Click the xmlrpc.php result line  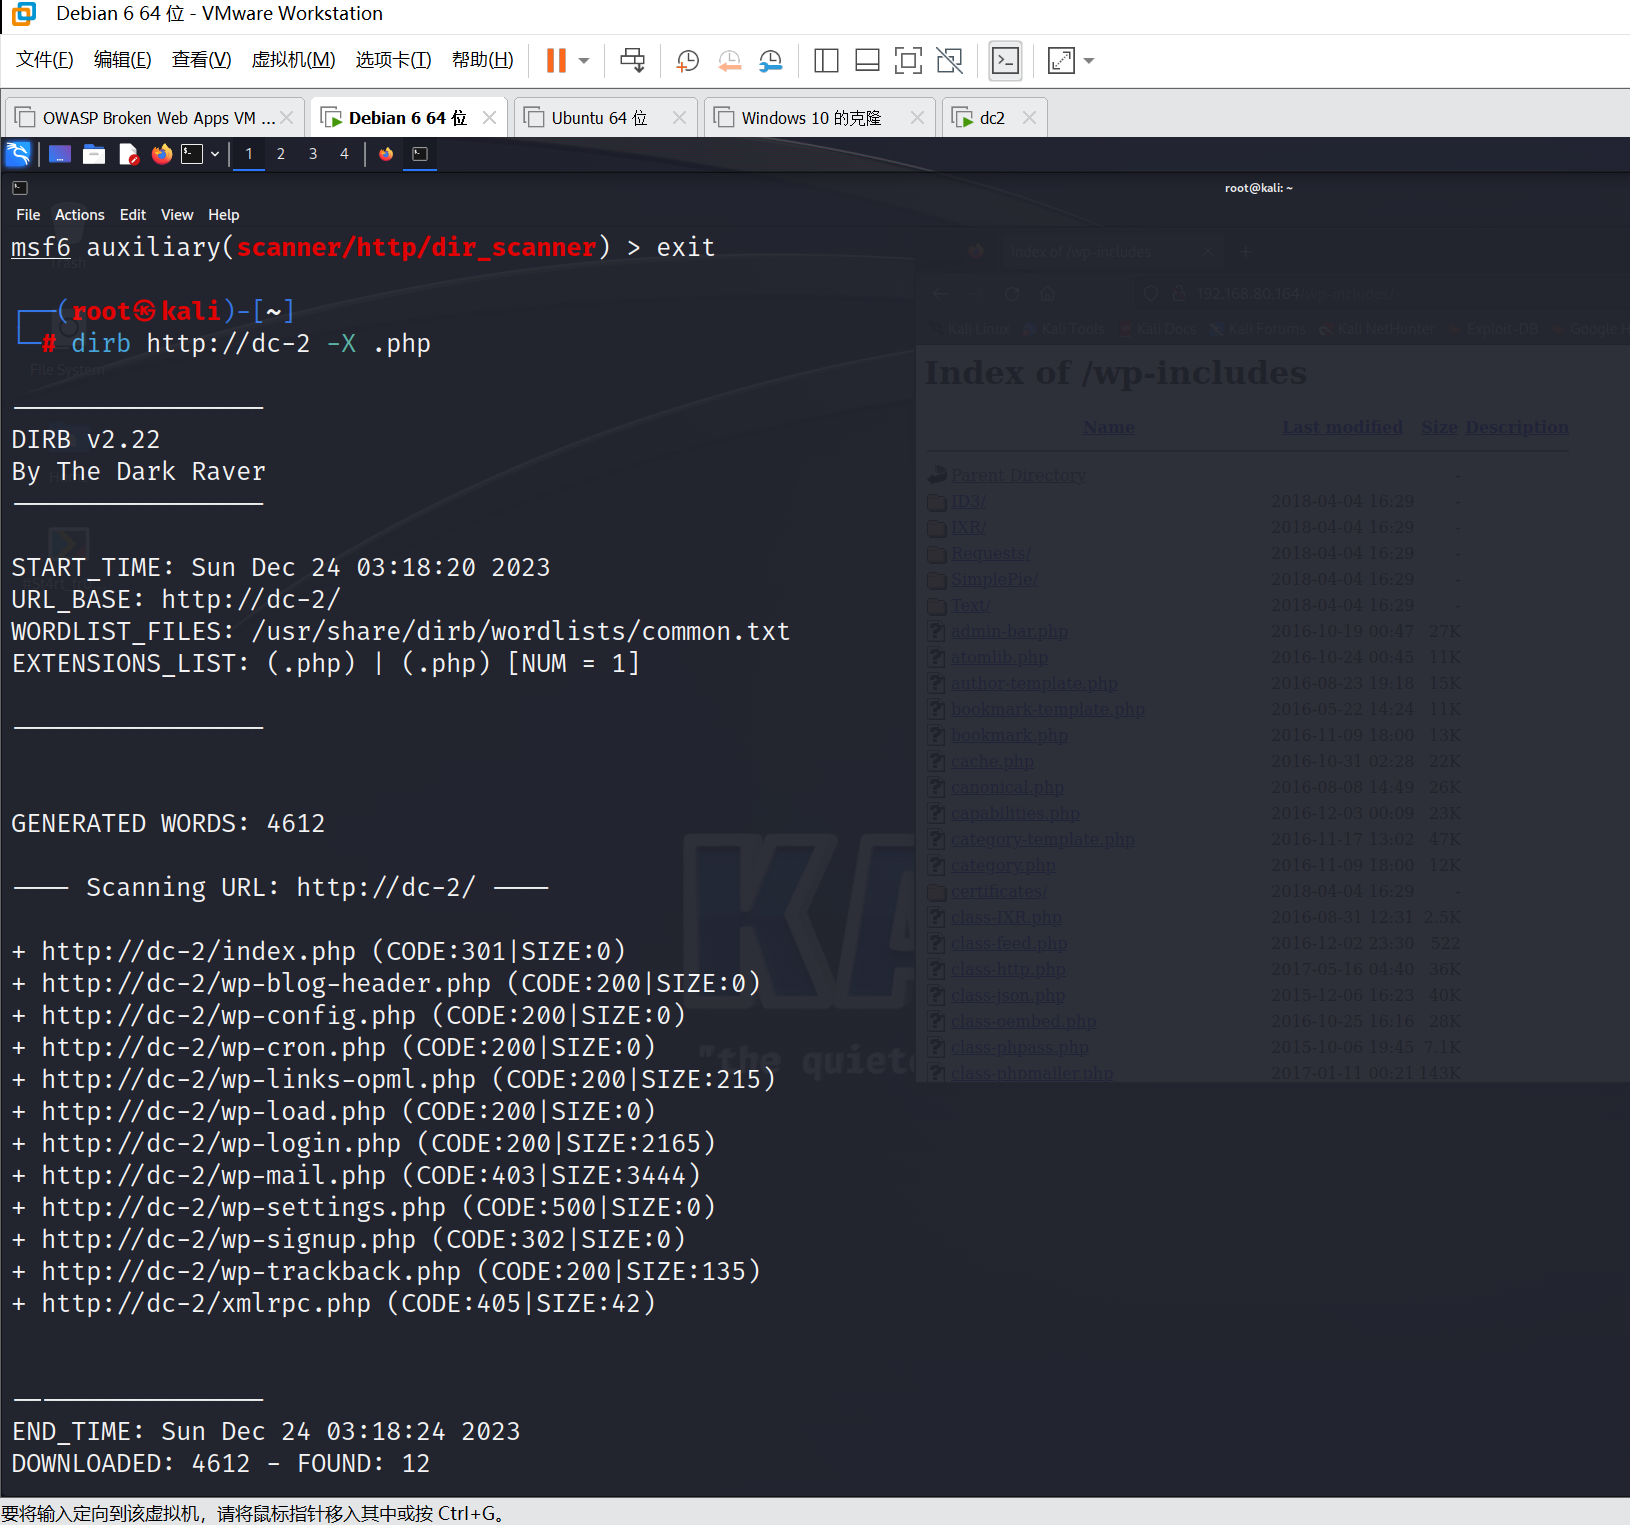[x=334, y=1304]
